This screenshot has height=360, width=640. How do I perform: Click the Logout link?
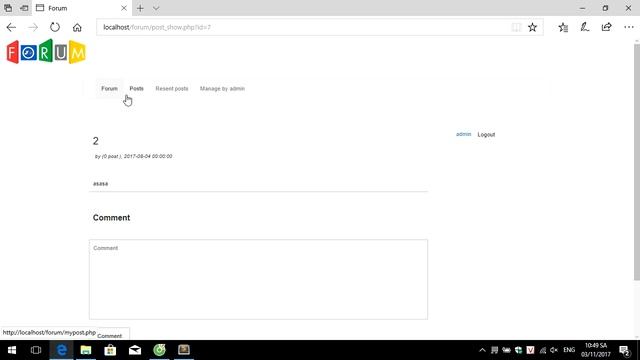point(486,135)
